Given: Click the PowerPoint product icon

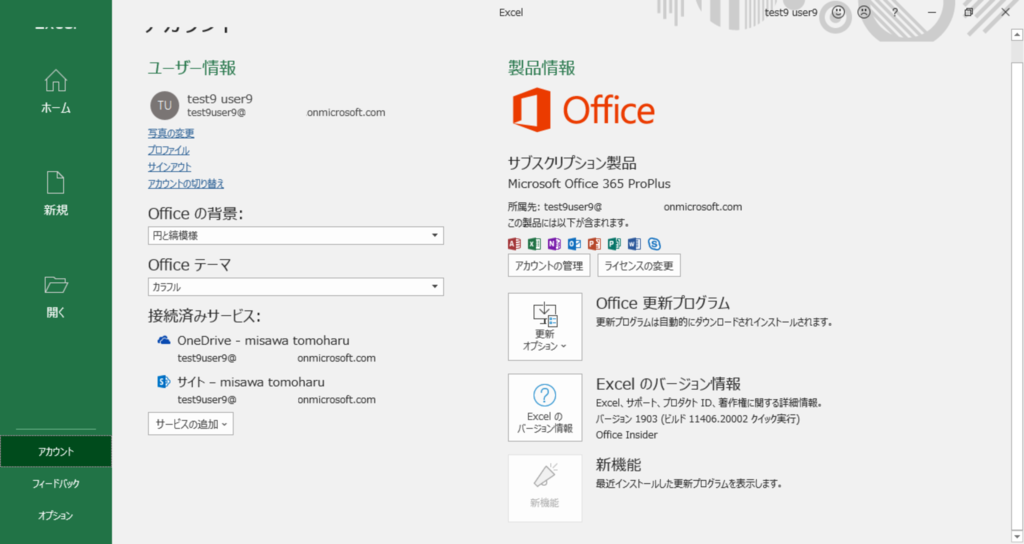Looking at the screenshot, I should (594, 244).
